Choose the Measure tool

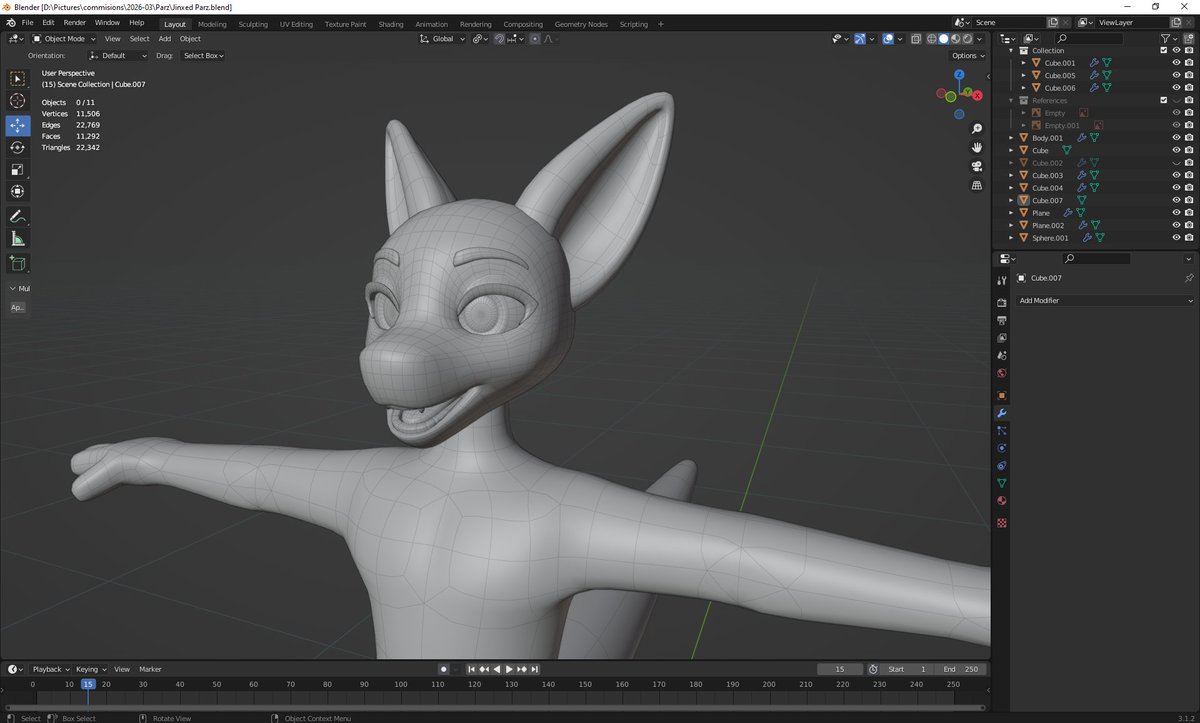18,238
